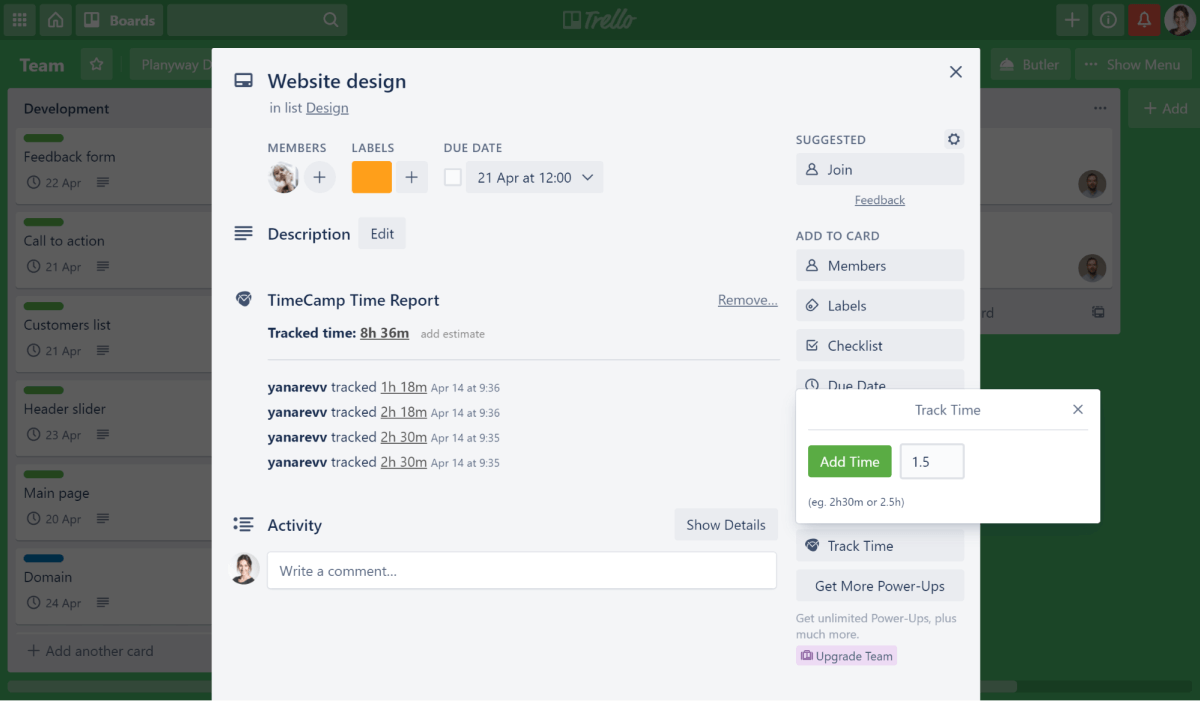
Task: Click the Write a comment field
Action: (521, 571)
